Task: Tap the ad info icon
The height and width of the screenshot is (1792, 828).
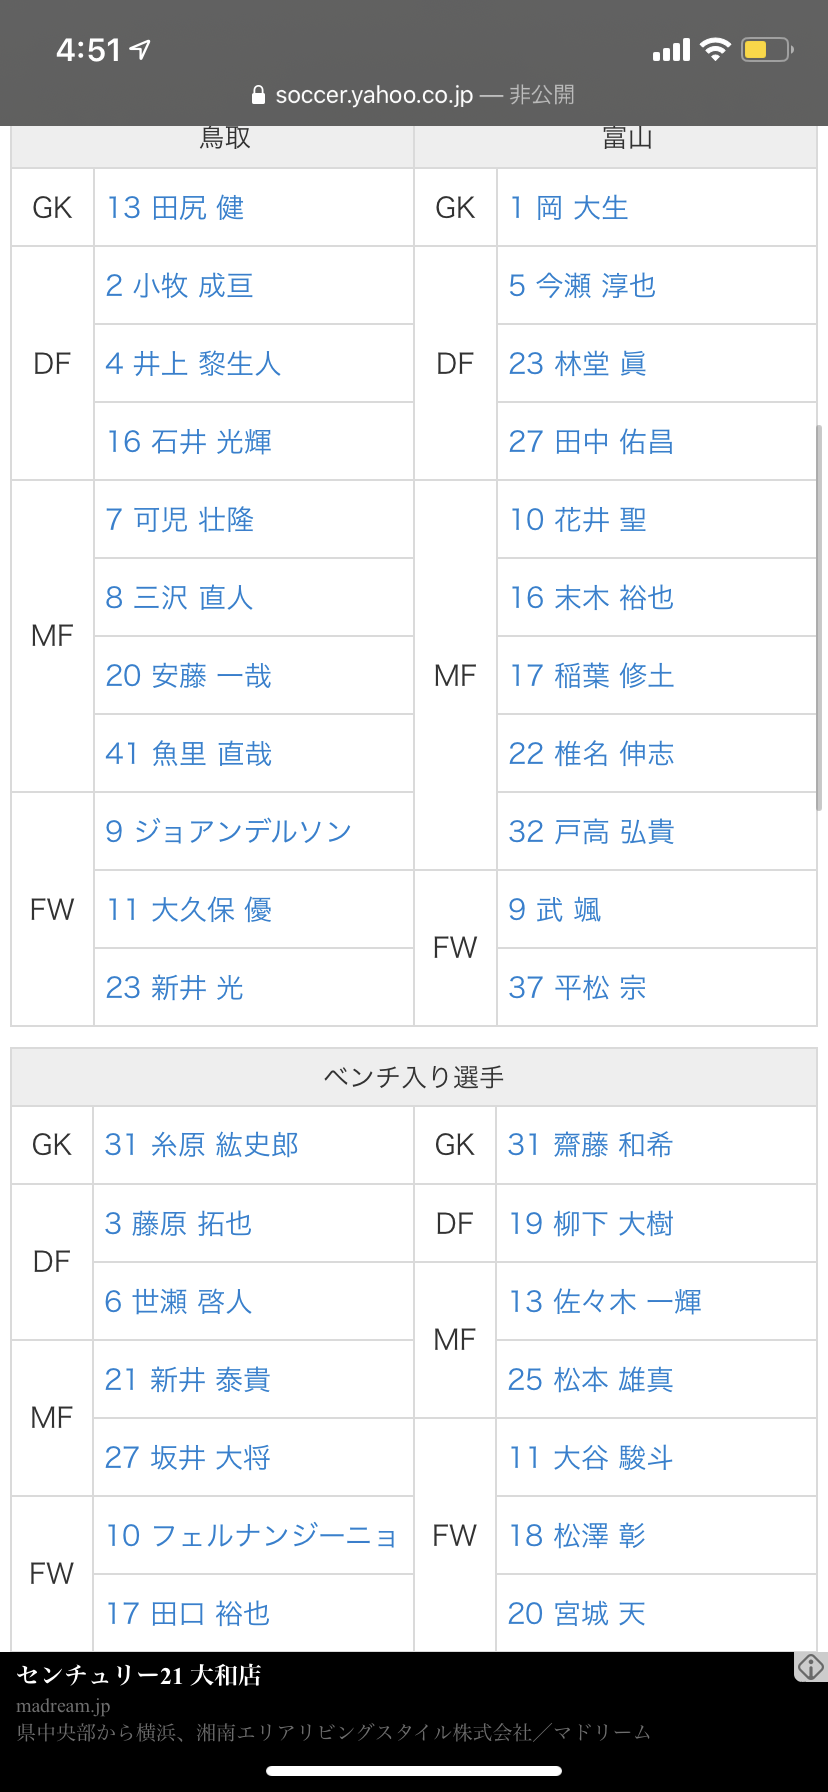Action: tap(810, 1667)
